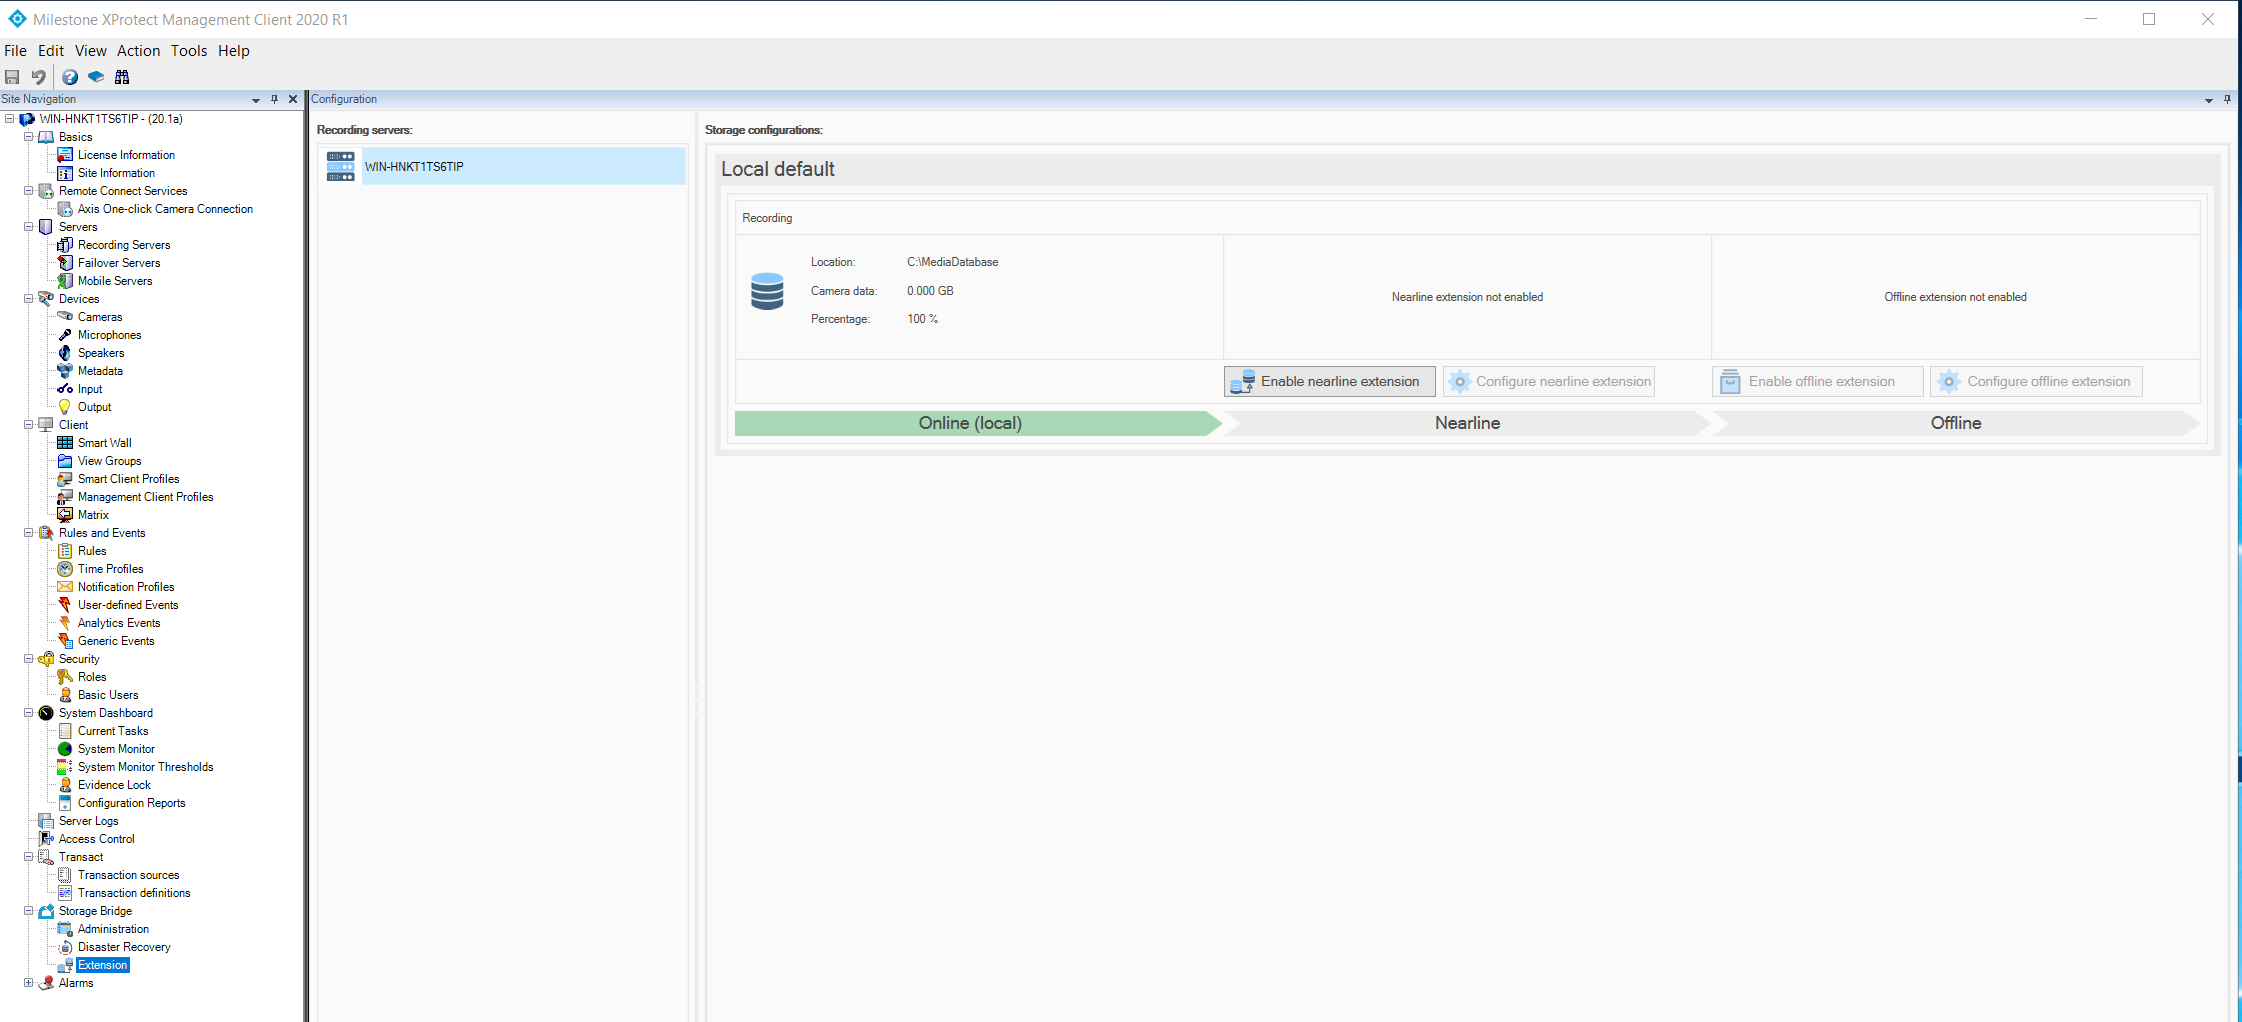Viewport: 2242px width, 1022px height.
Task: Collapse the Devices tree node
Action: (x=29, y=299)
